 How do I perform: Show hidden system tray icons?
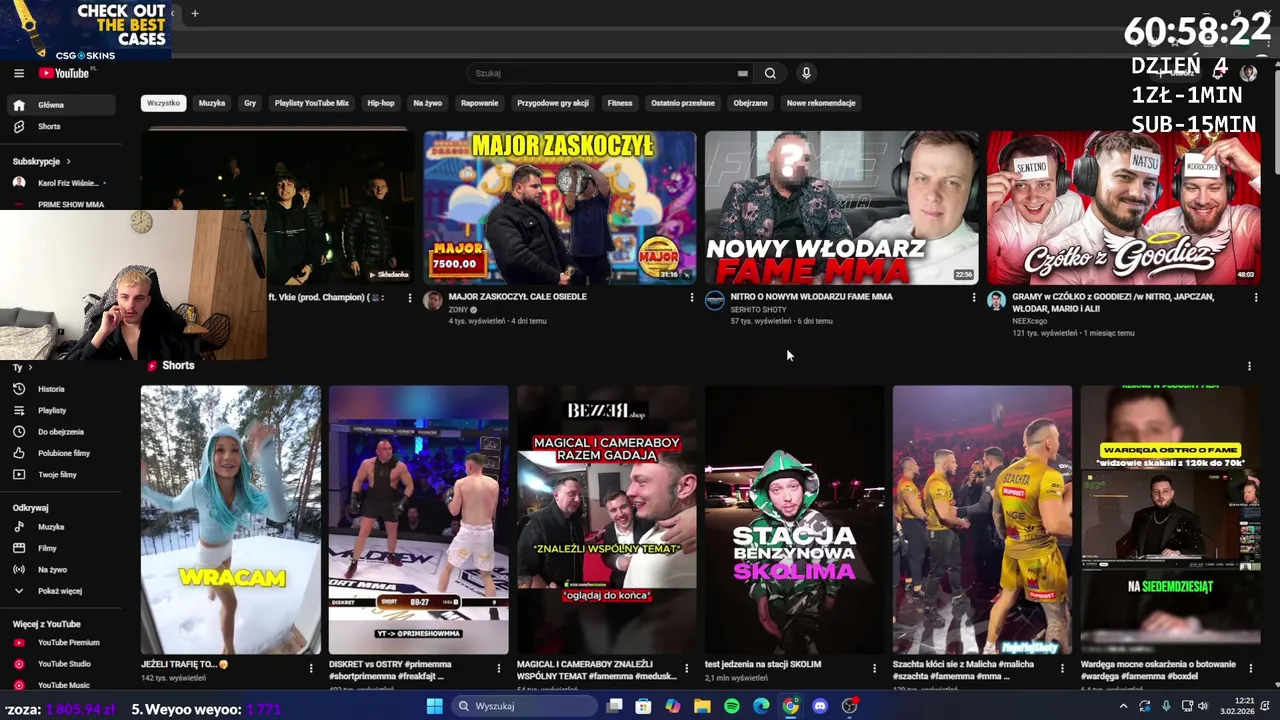coord(1123,706)
